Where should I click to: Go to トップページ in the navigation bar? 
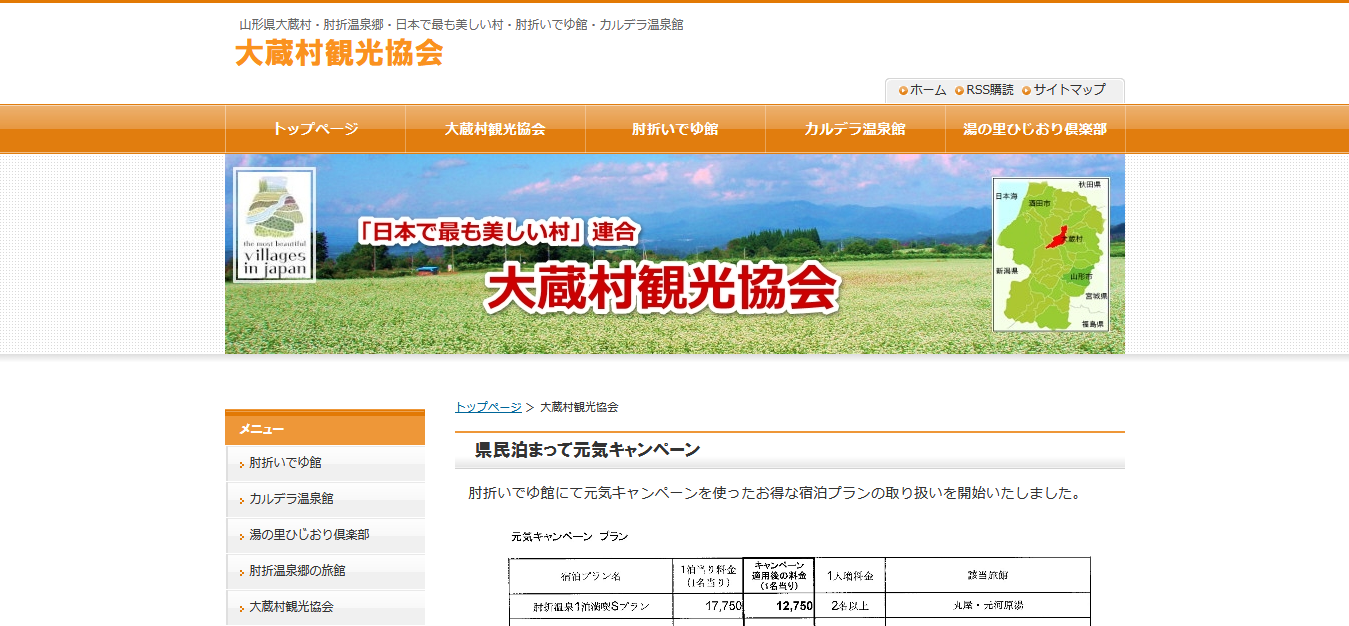tap(315, 129)
